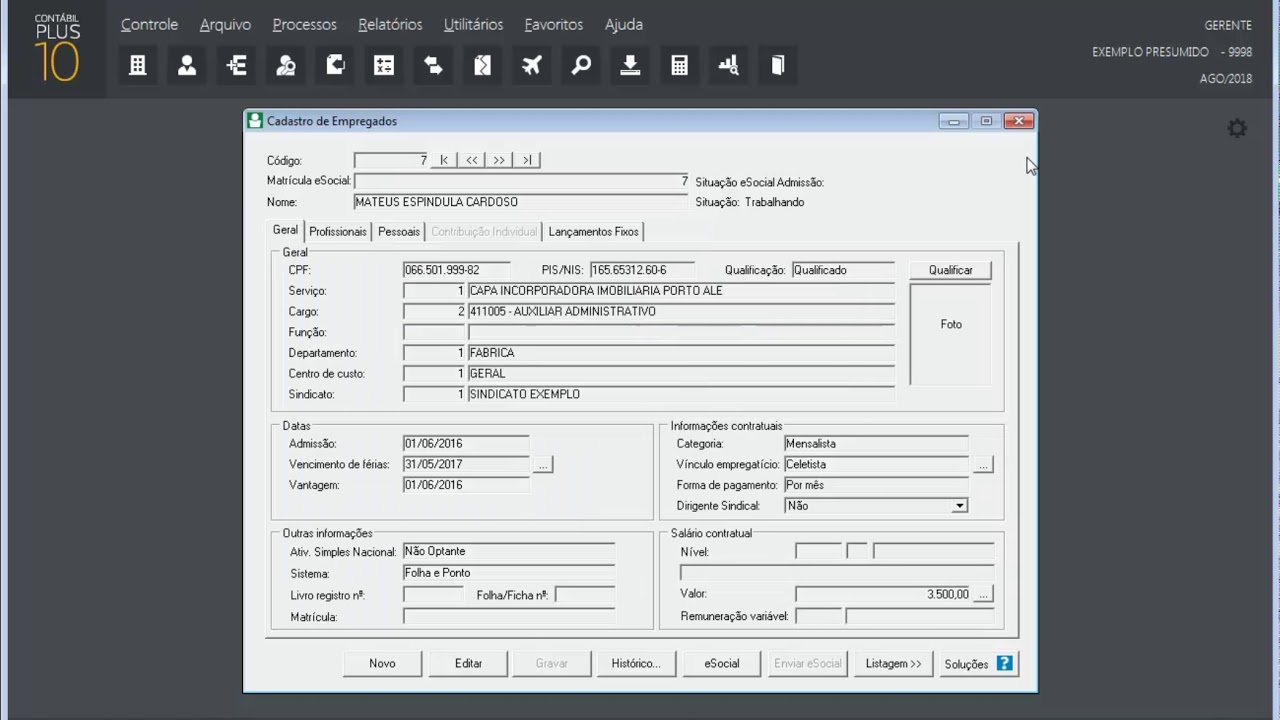Click the Código input field
Screen dimensions: 1280x720
[391, 160]
